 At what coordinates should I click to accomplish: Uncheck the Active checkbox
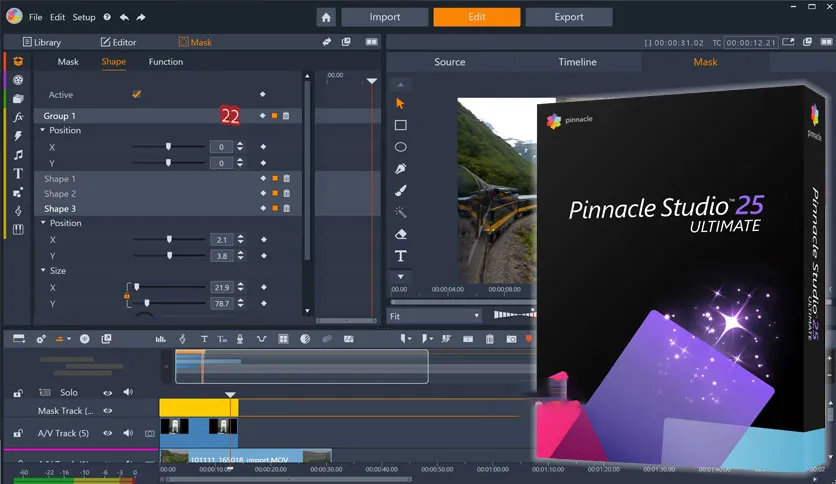click(x=136, y=94)
